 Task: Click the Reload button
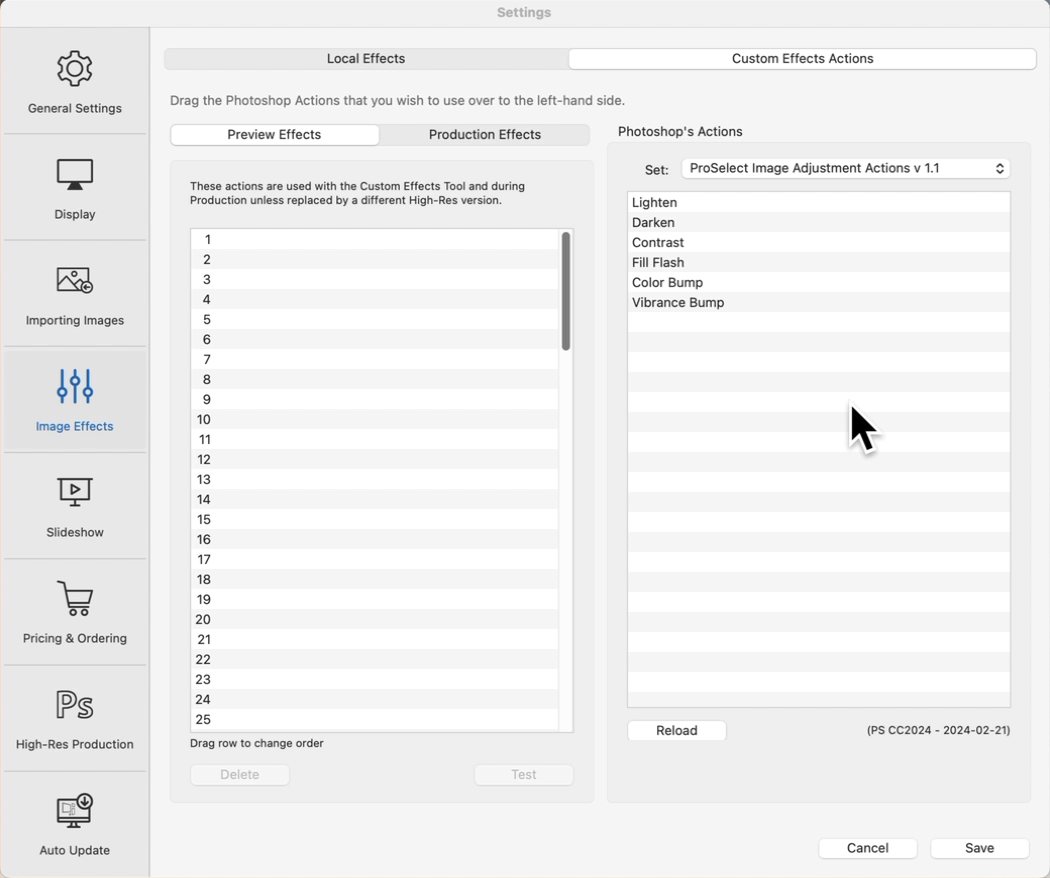(x=677, y=731)
